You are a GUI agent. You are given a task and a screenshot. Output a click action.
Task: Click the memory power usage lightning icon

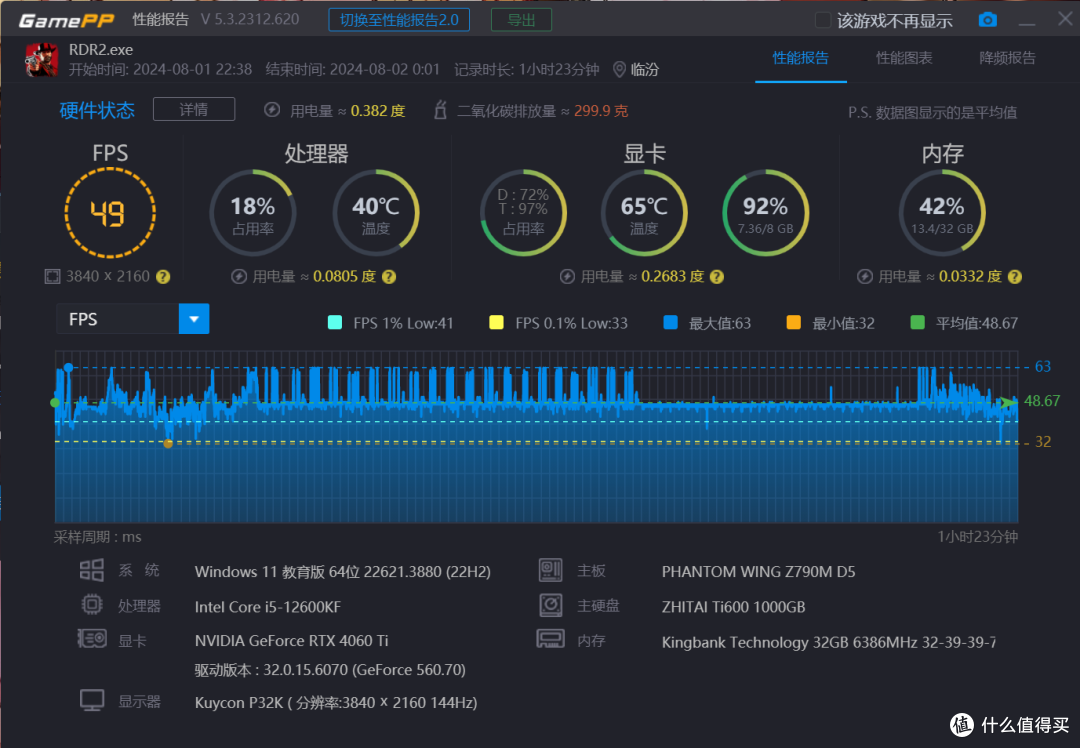coord(864,277)
